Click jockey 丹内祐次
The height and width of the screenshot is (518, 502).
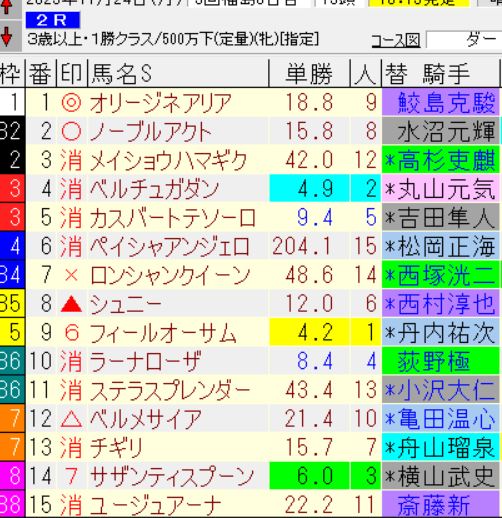click(x=446, y=333)
